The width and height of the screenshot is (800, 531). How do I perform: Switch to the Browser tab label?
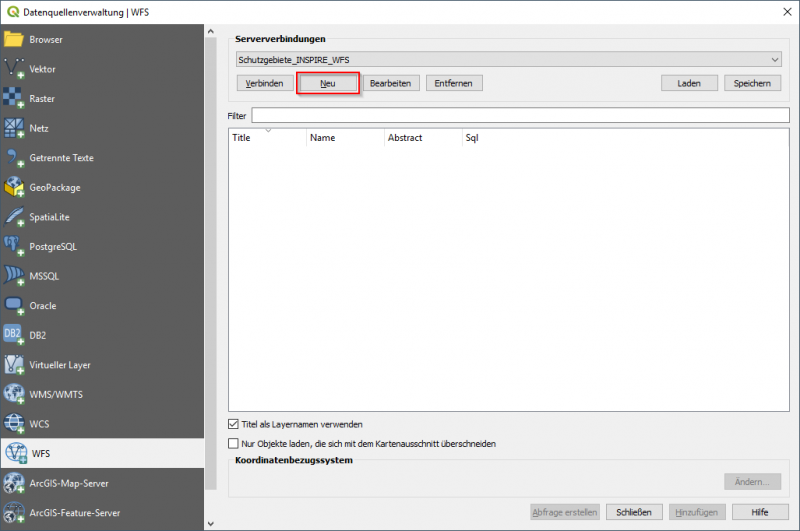[x=46, y=39]
